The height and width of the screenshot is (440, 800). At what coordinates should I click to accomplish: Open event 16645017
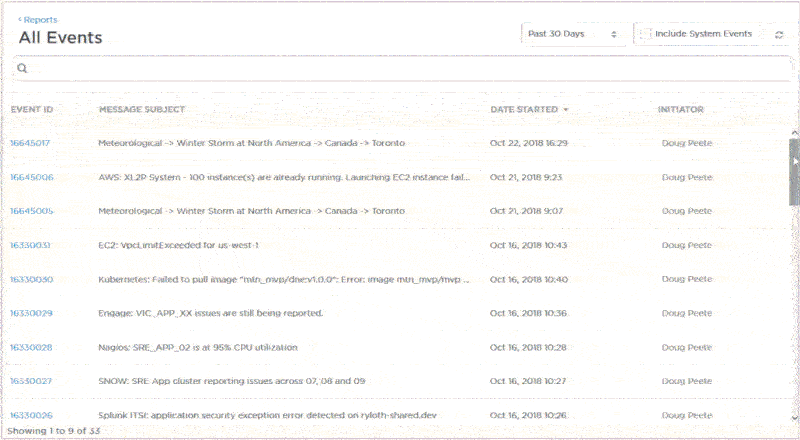pyautogui.click(x=30, y=143)
